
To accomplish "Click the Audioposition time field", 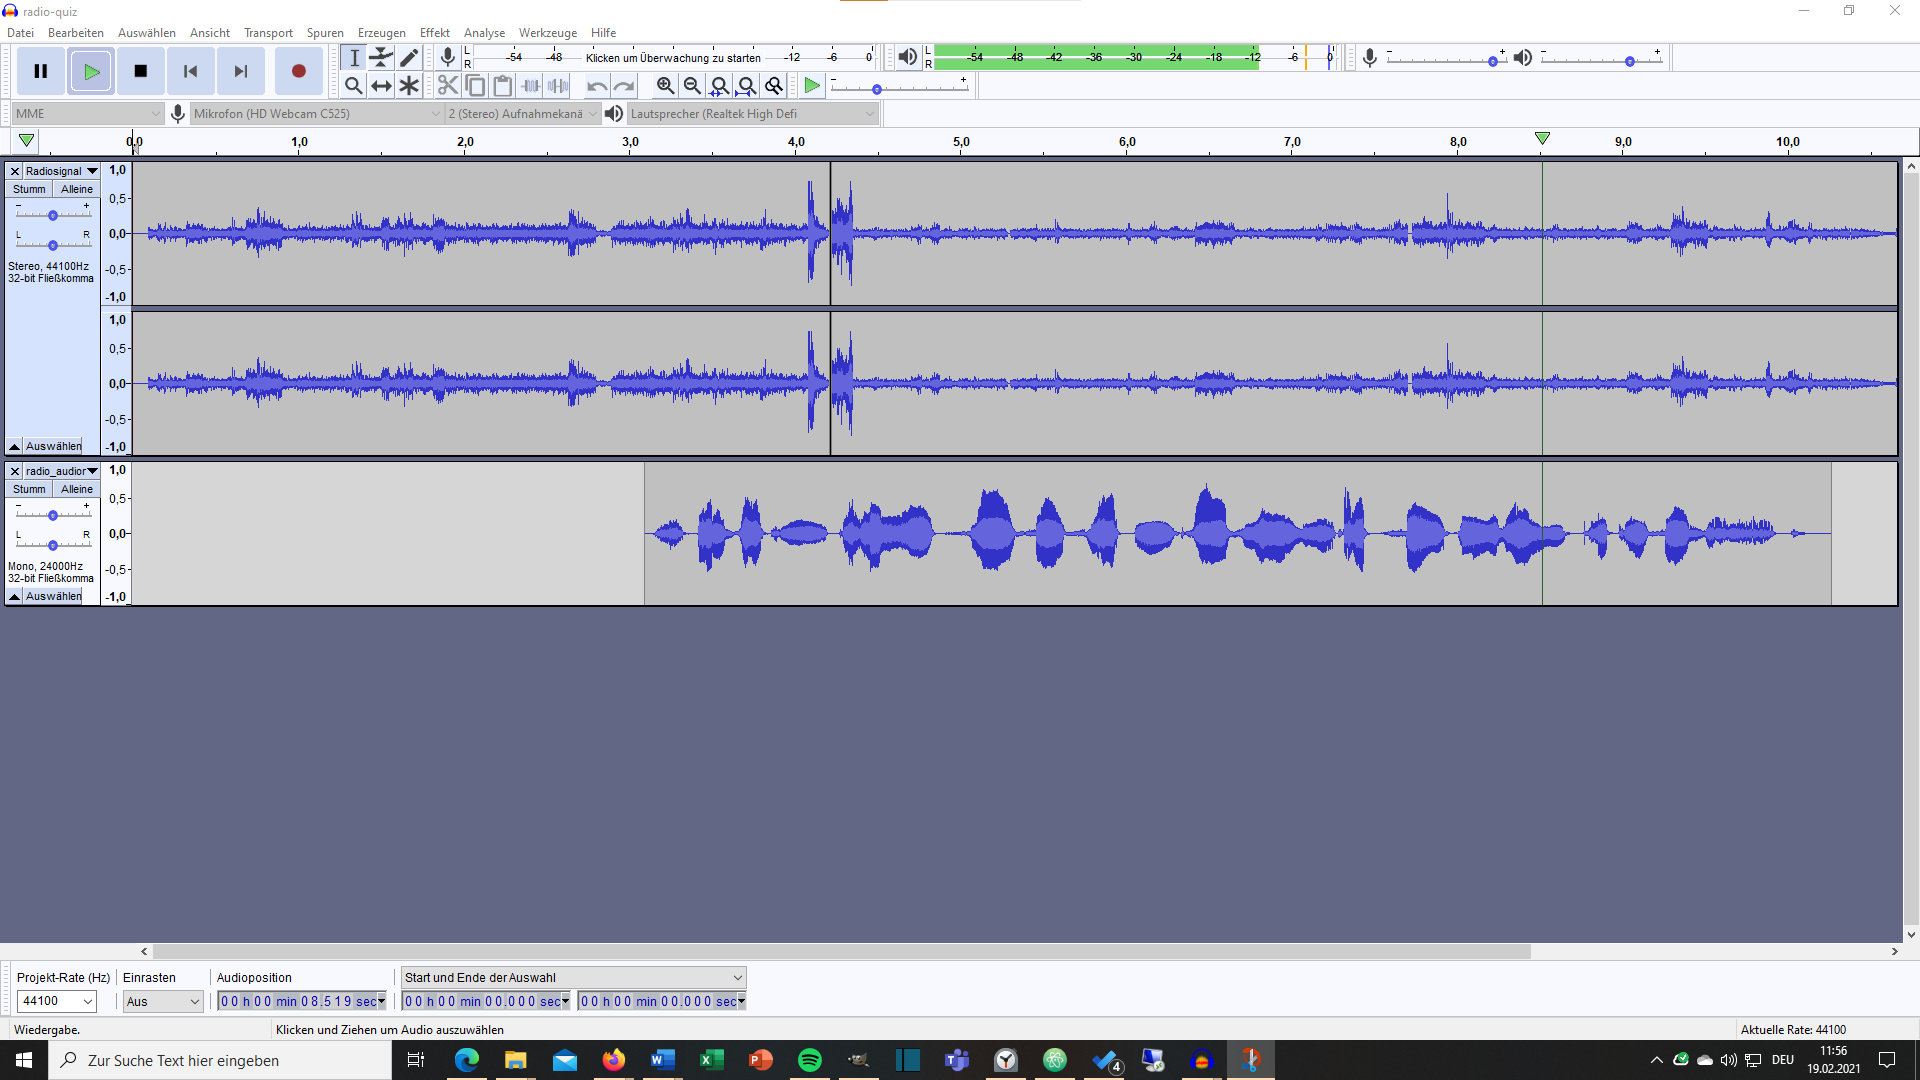I will point(302,1001).
